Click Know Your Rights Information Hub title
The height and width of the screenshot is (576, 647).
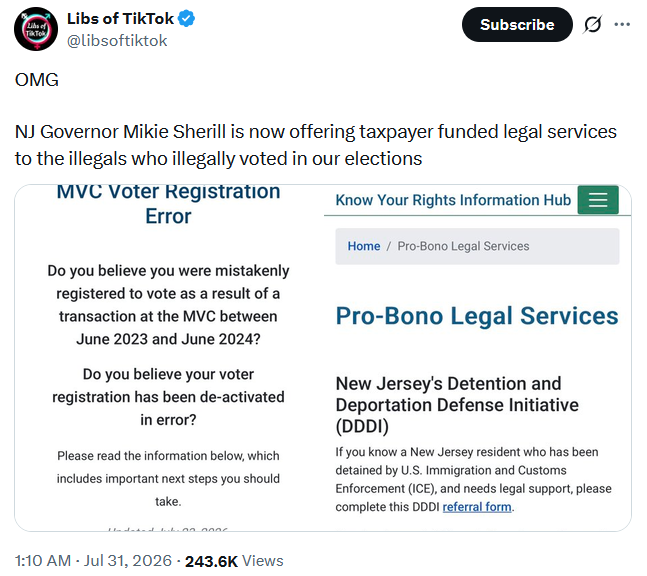point(453,200)
